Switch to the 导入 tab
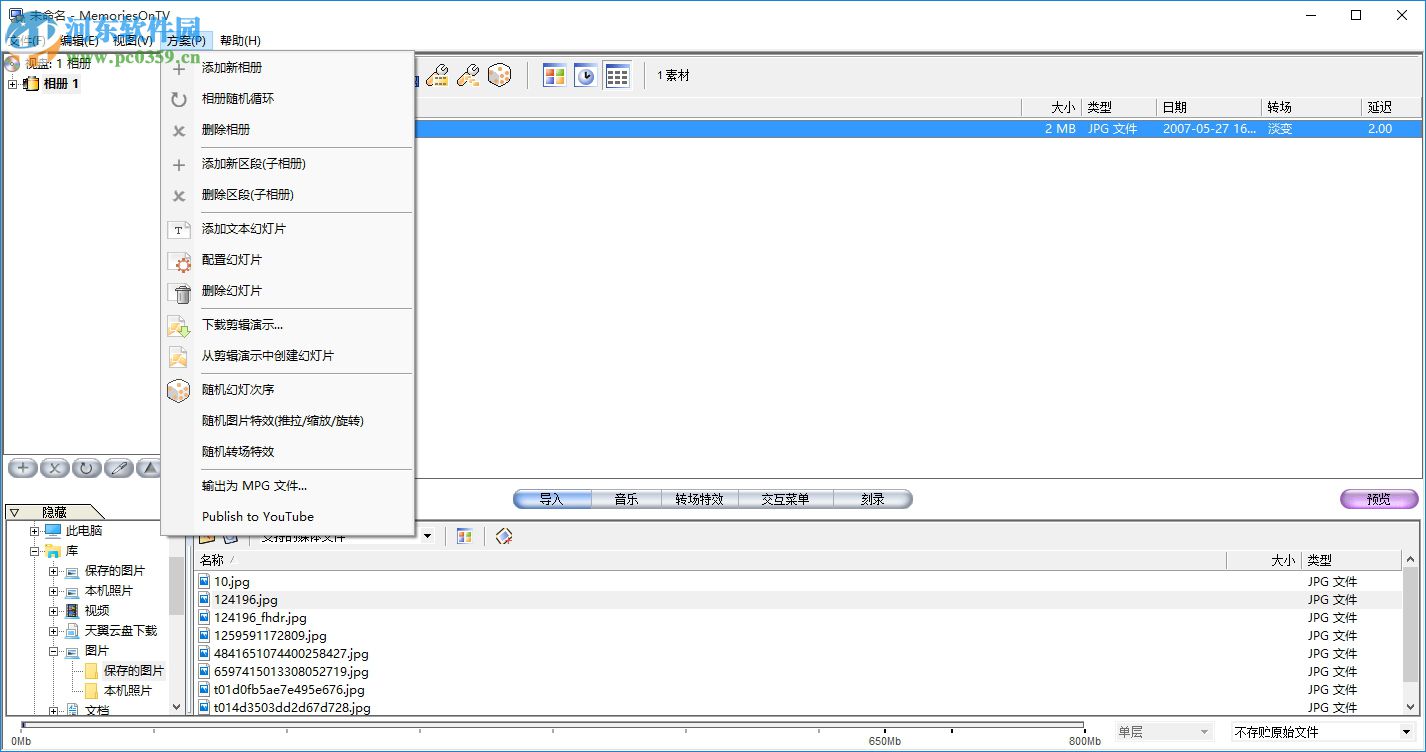1426x752 pixels. click(x=552, y=499)
